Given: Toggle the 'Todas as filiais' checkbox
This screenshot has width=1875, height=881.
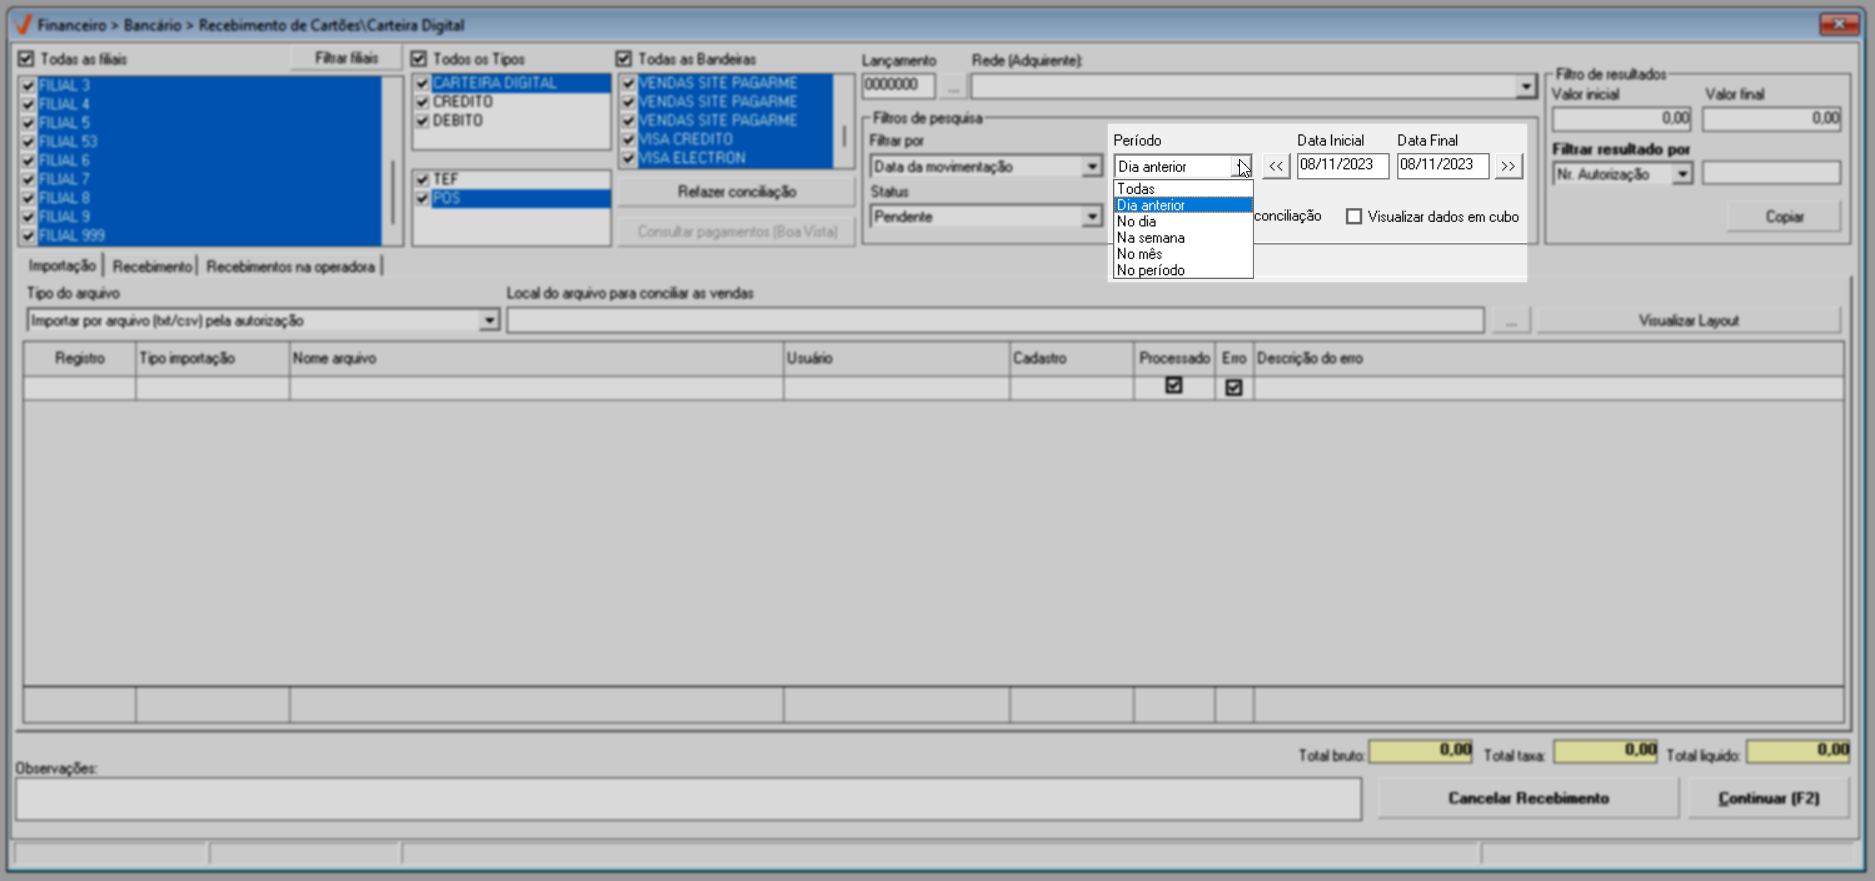Looking at the screenshot, I should tap(27, 59).
